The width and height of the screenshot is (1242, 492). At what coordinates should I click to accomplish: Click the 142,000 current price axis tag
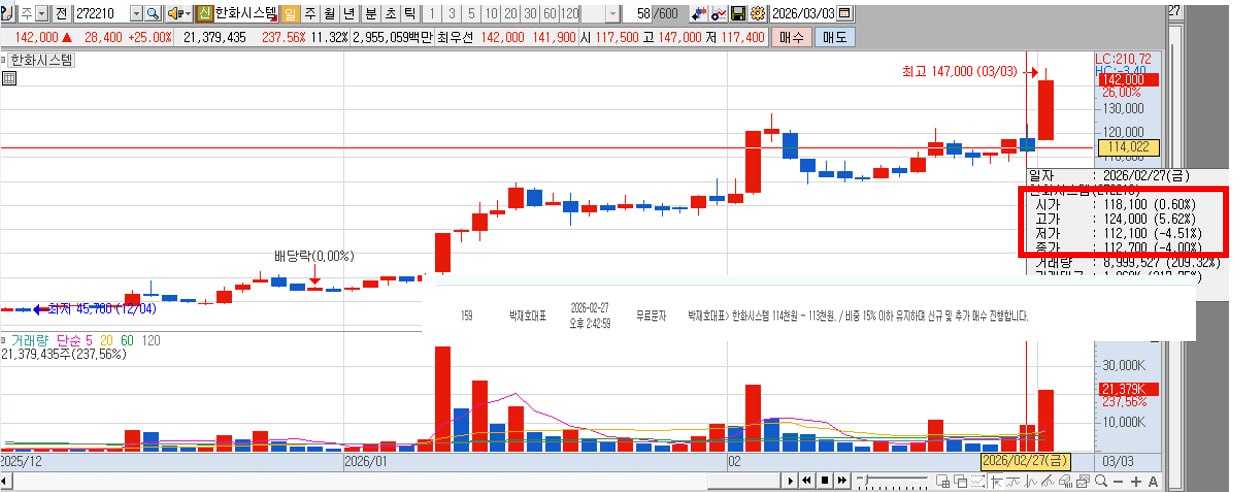coord(1127,79)
